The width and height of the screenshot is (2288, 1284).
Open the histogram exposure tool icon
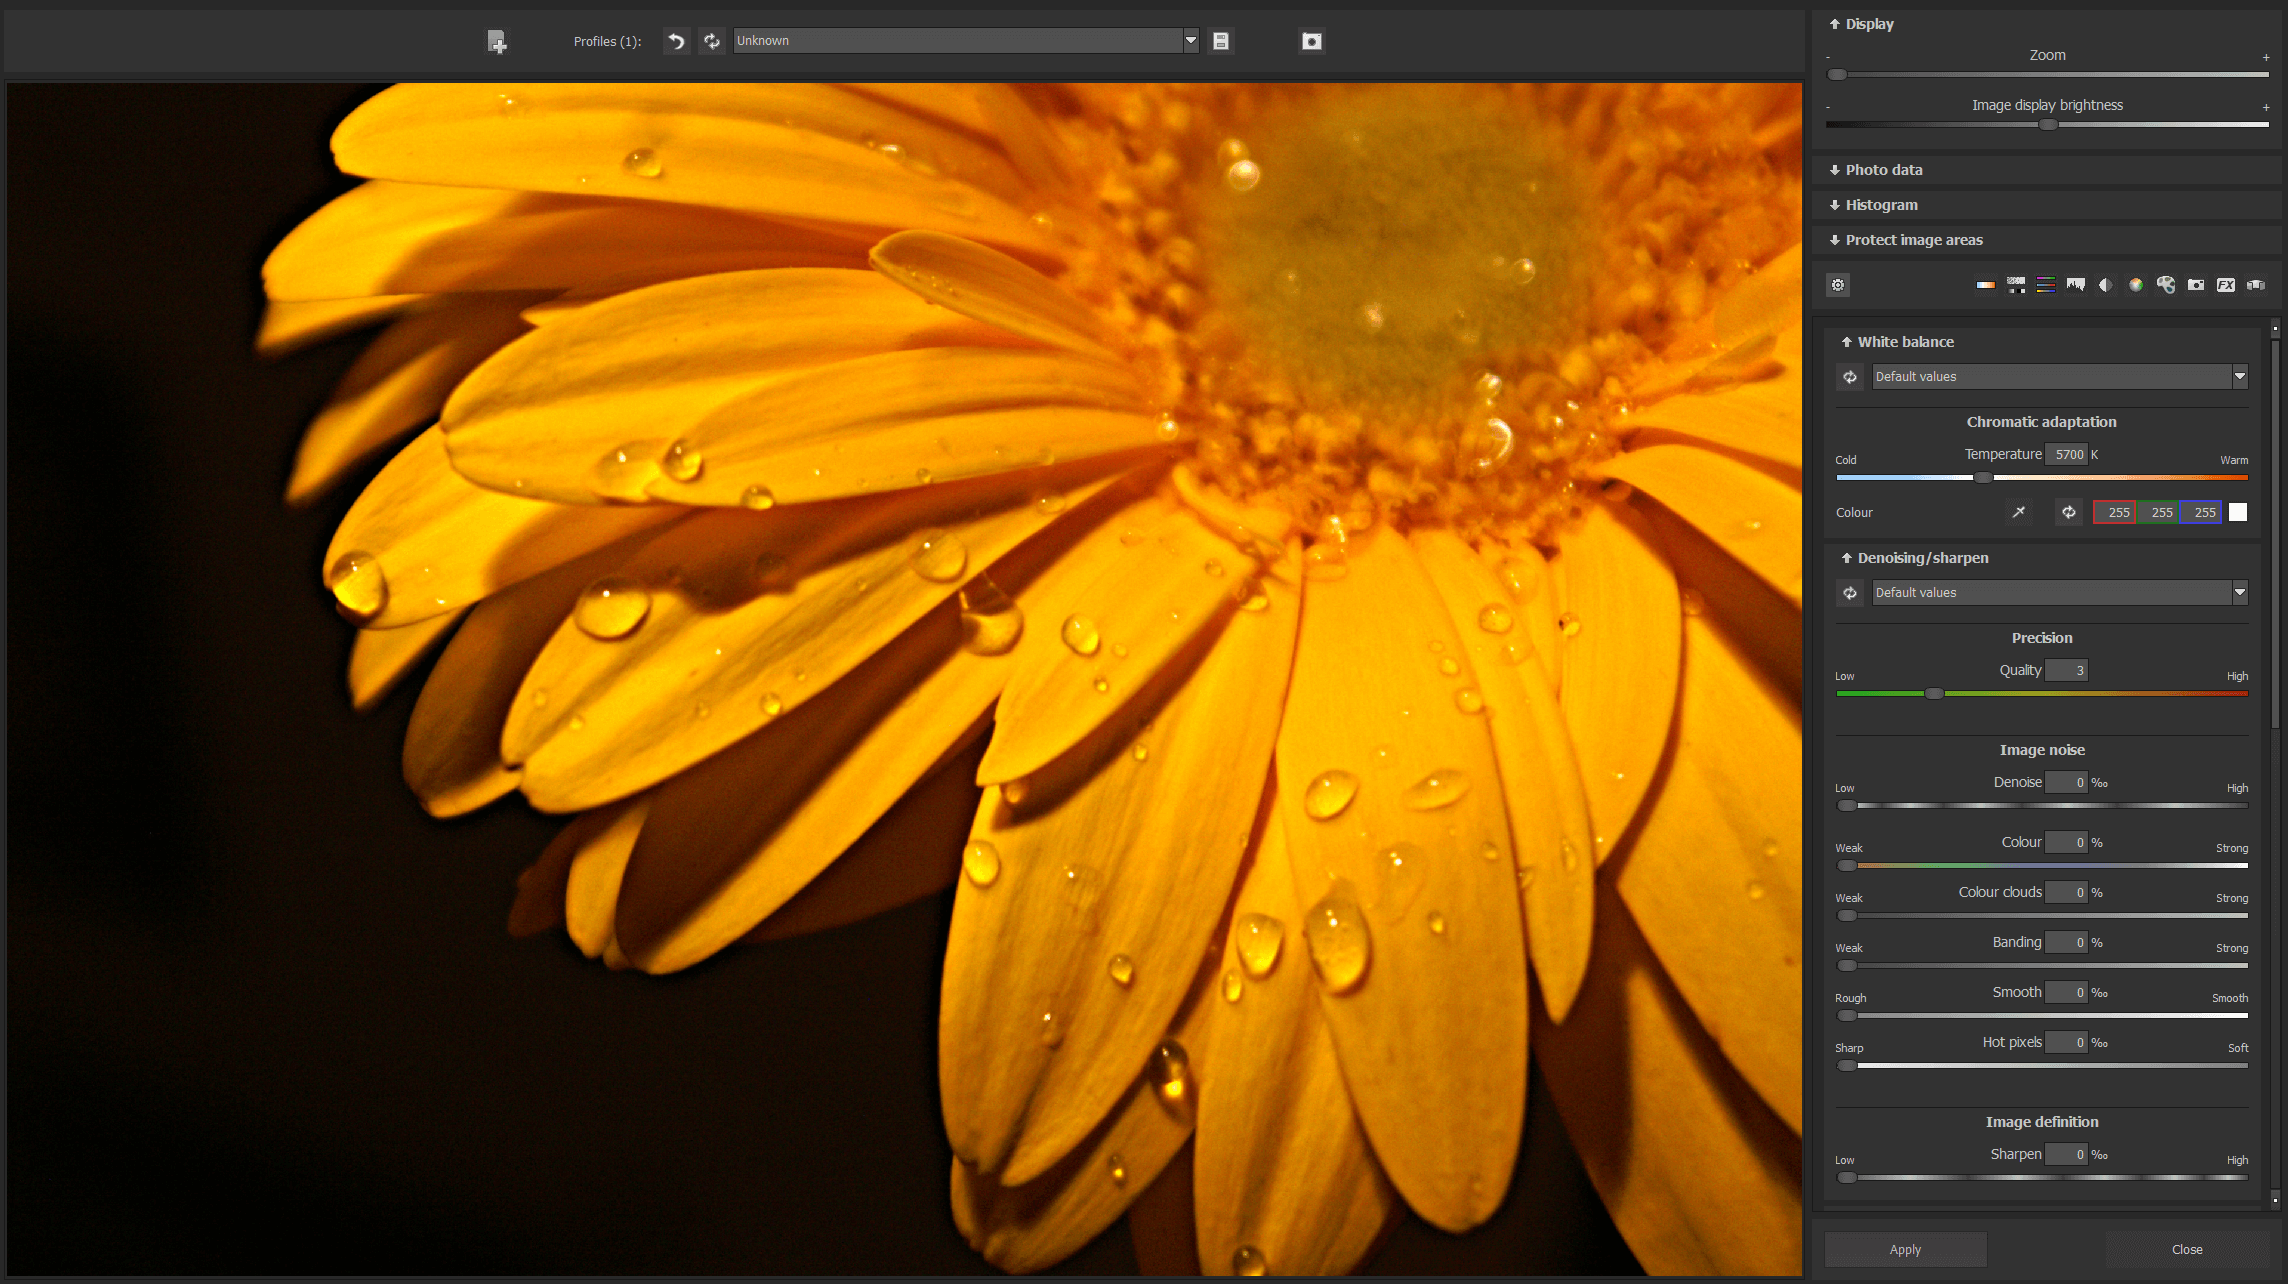coord(2076,285)
